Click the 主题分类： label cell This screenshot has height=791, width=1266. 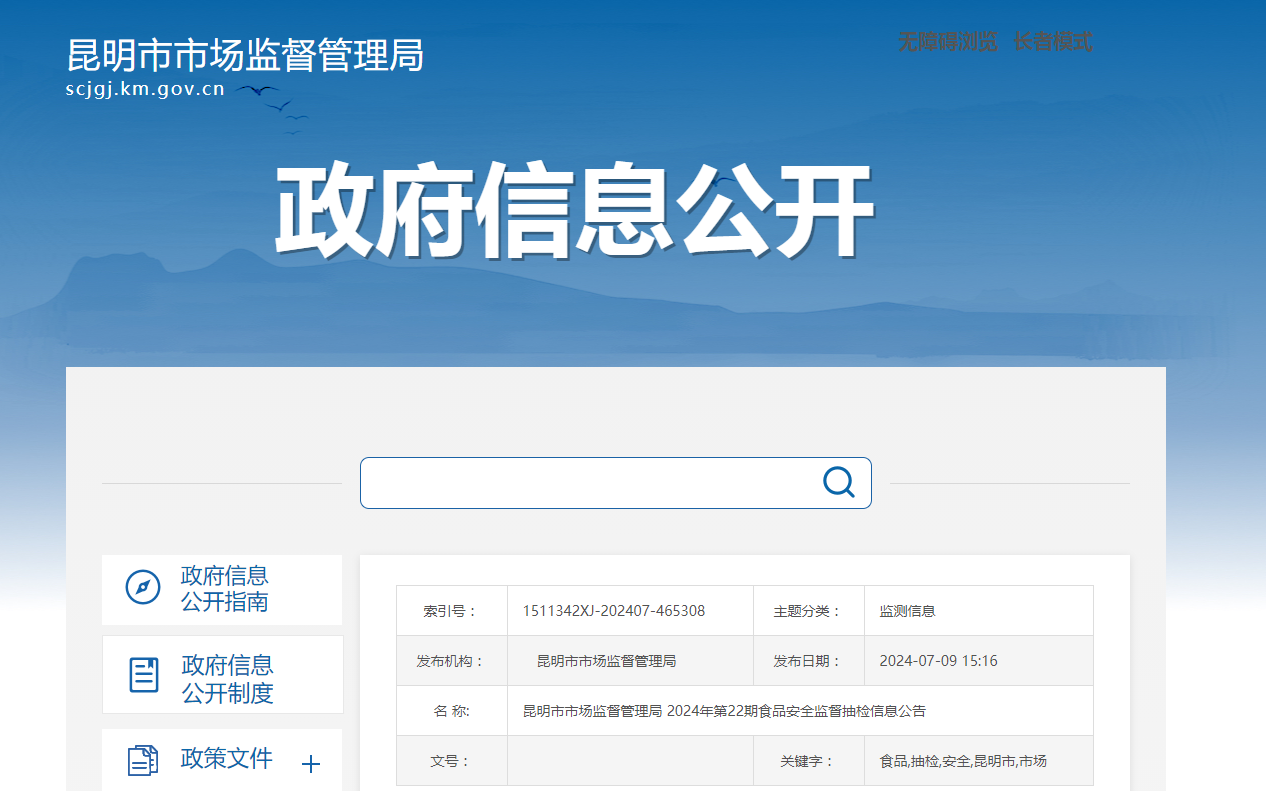pyautogui.click(x=809, y=611)
